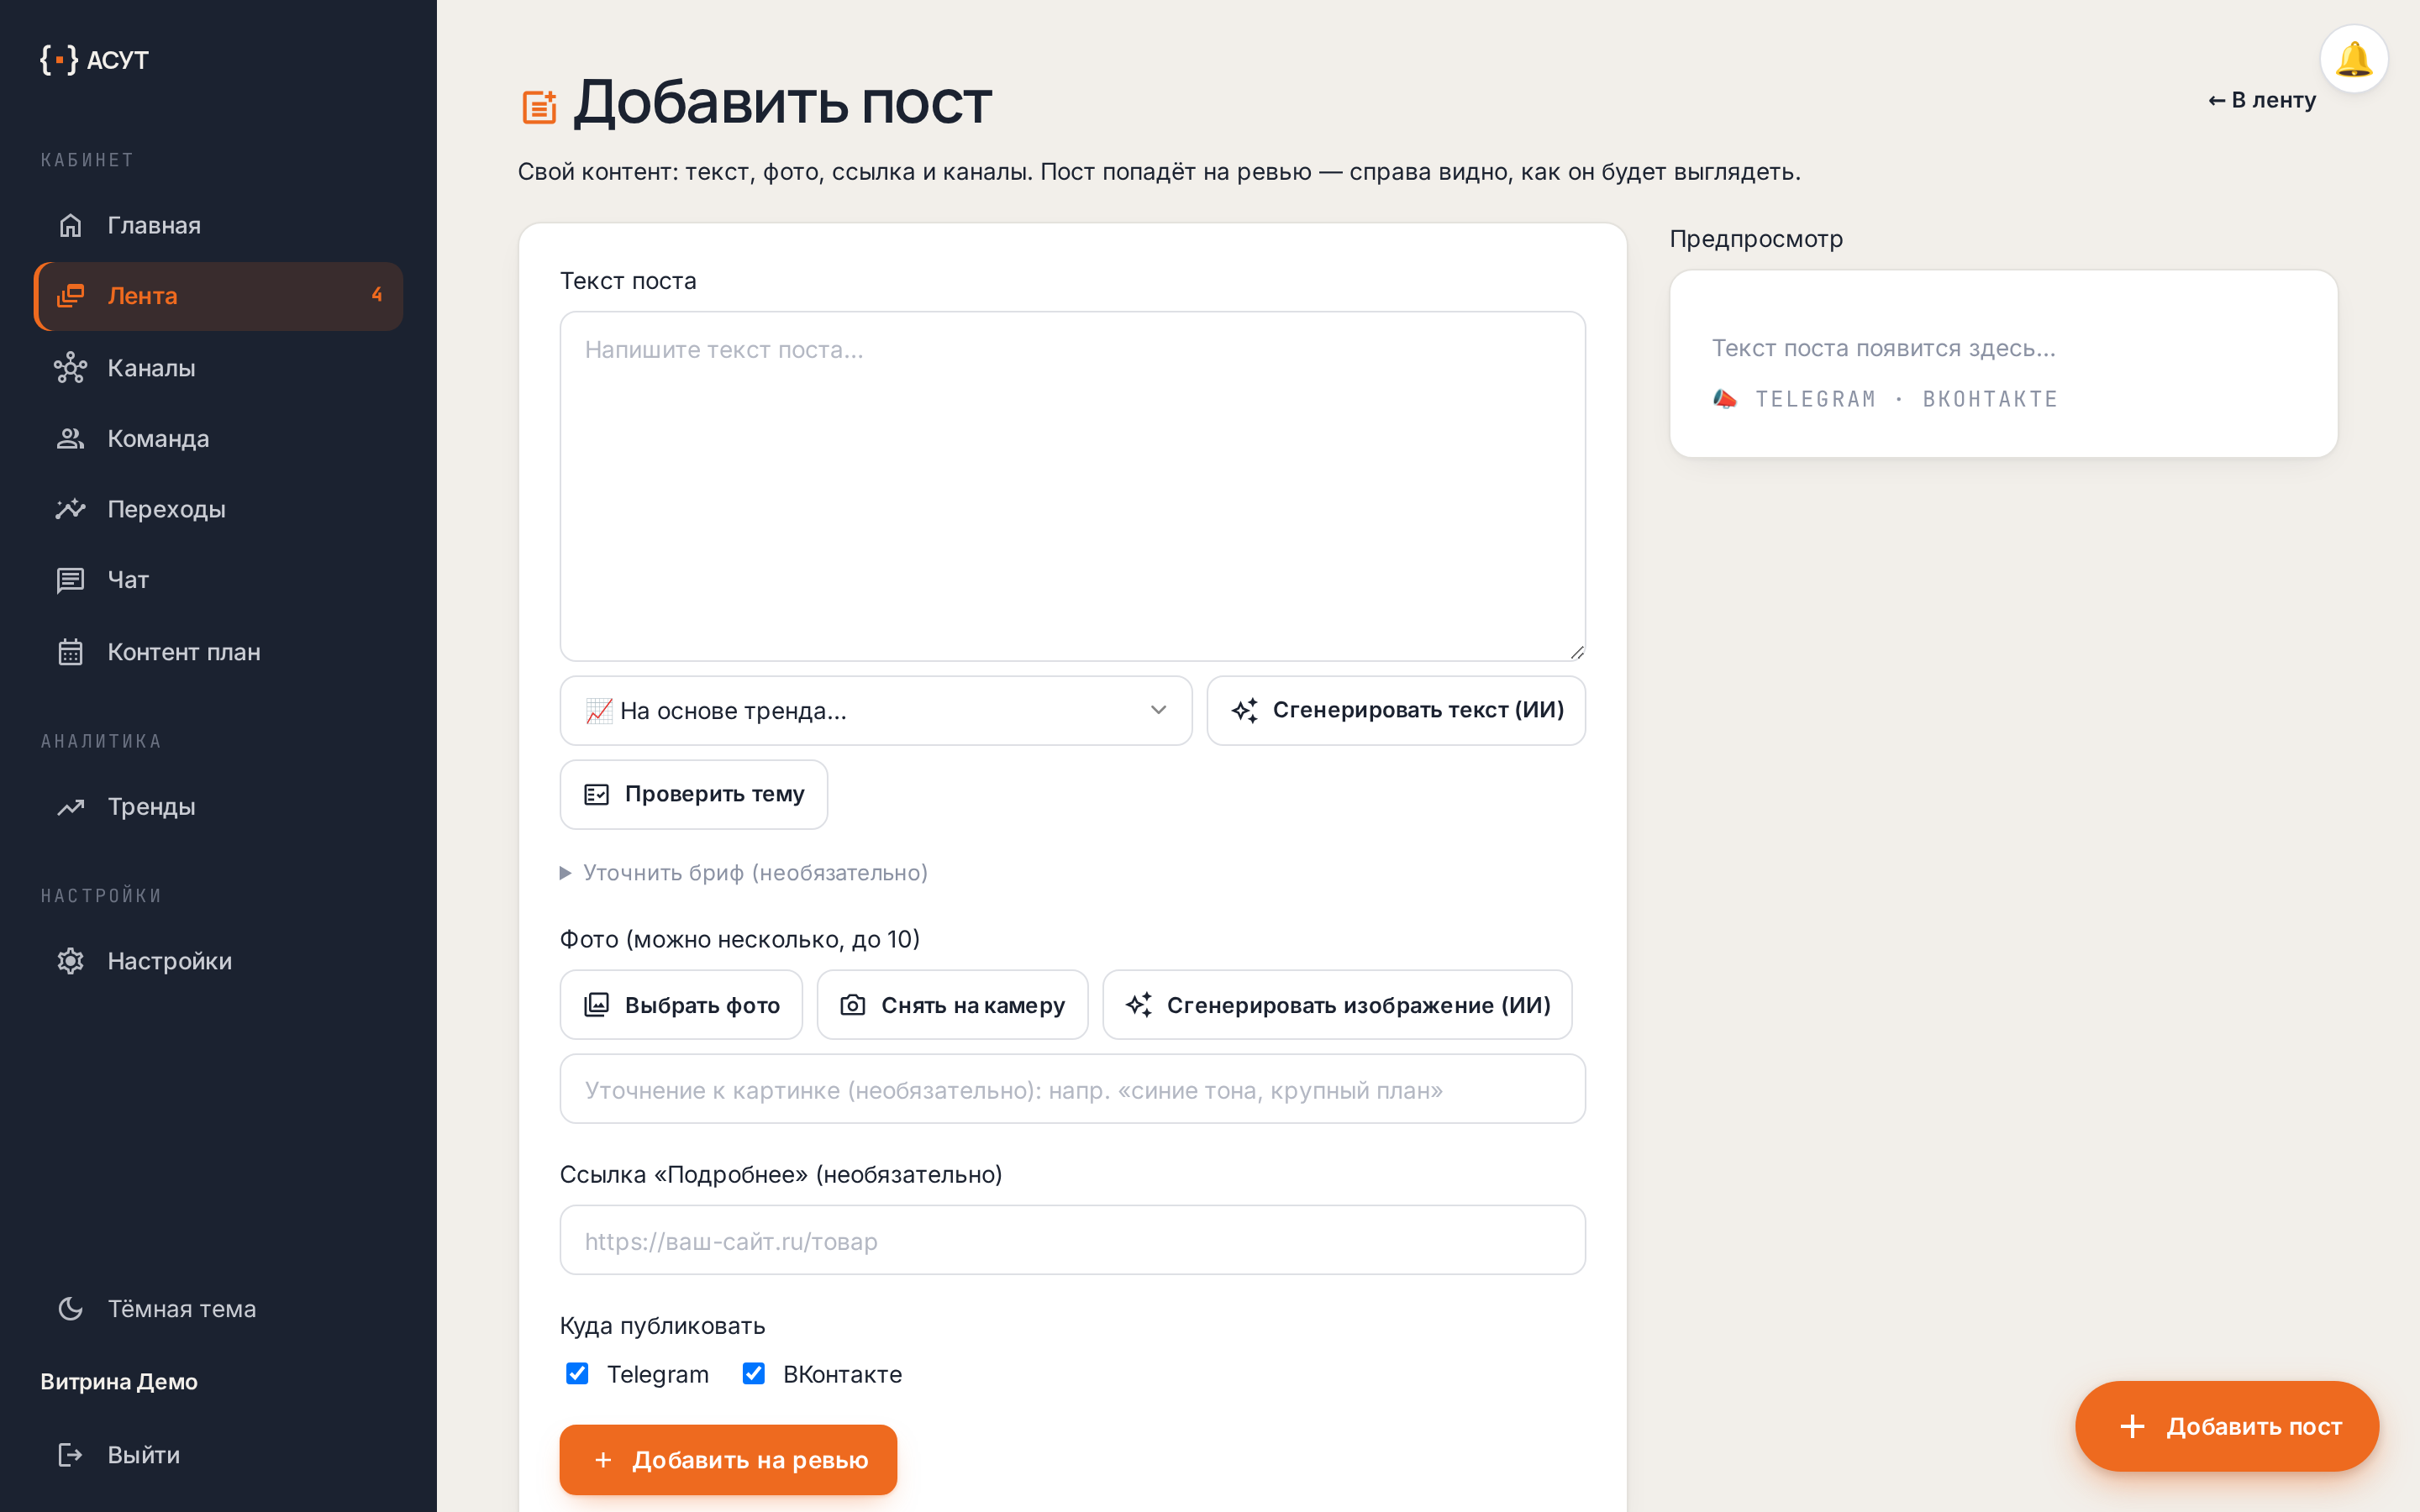Click the exit icon next to Выйти
Image resolution: width=2420 pixels, height=1512 pixels.
tap(70, 1454)
